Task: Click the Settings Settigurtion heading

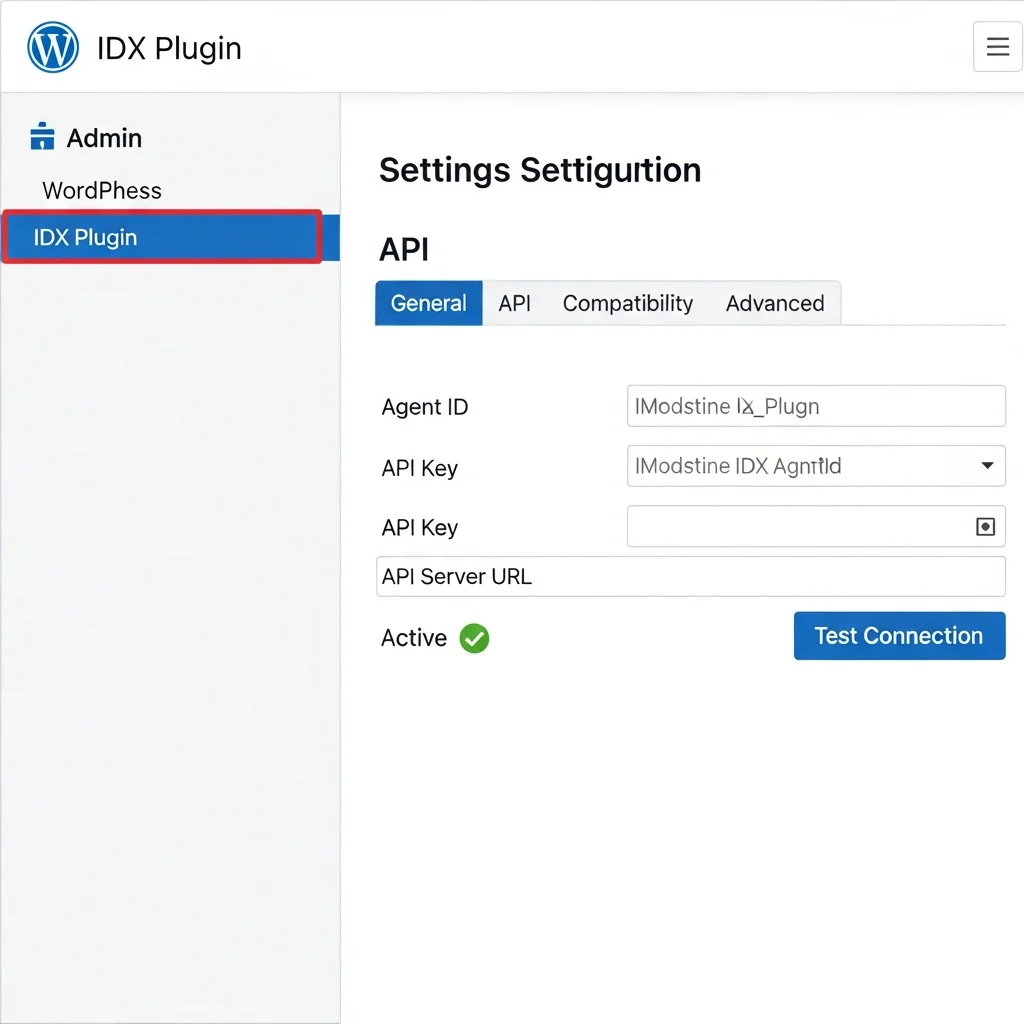Action: pyautogui.click(x=540, y=170)
